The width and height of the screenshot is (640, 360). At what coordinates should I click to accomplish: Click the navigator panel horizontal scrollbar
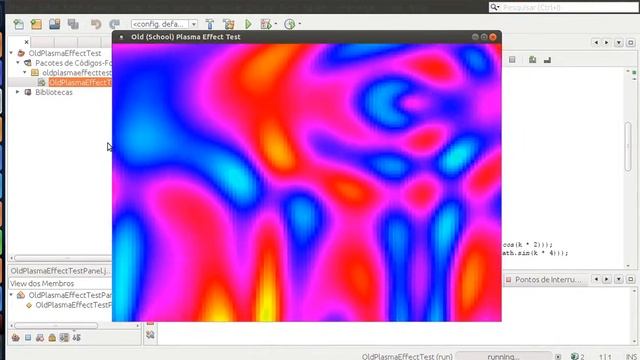pyautogui.click(x=56, y=326)
